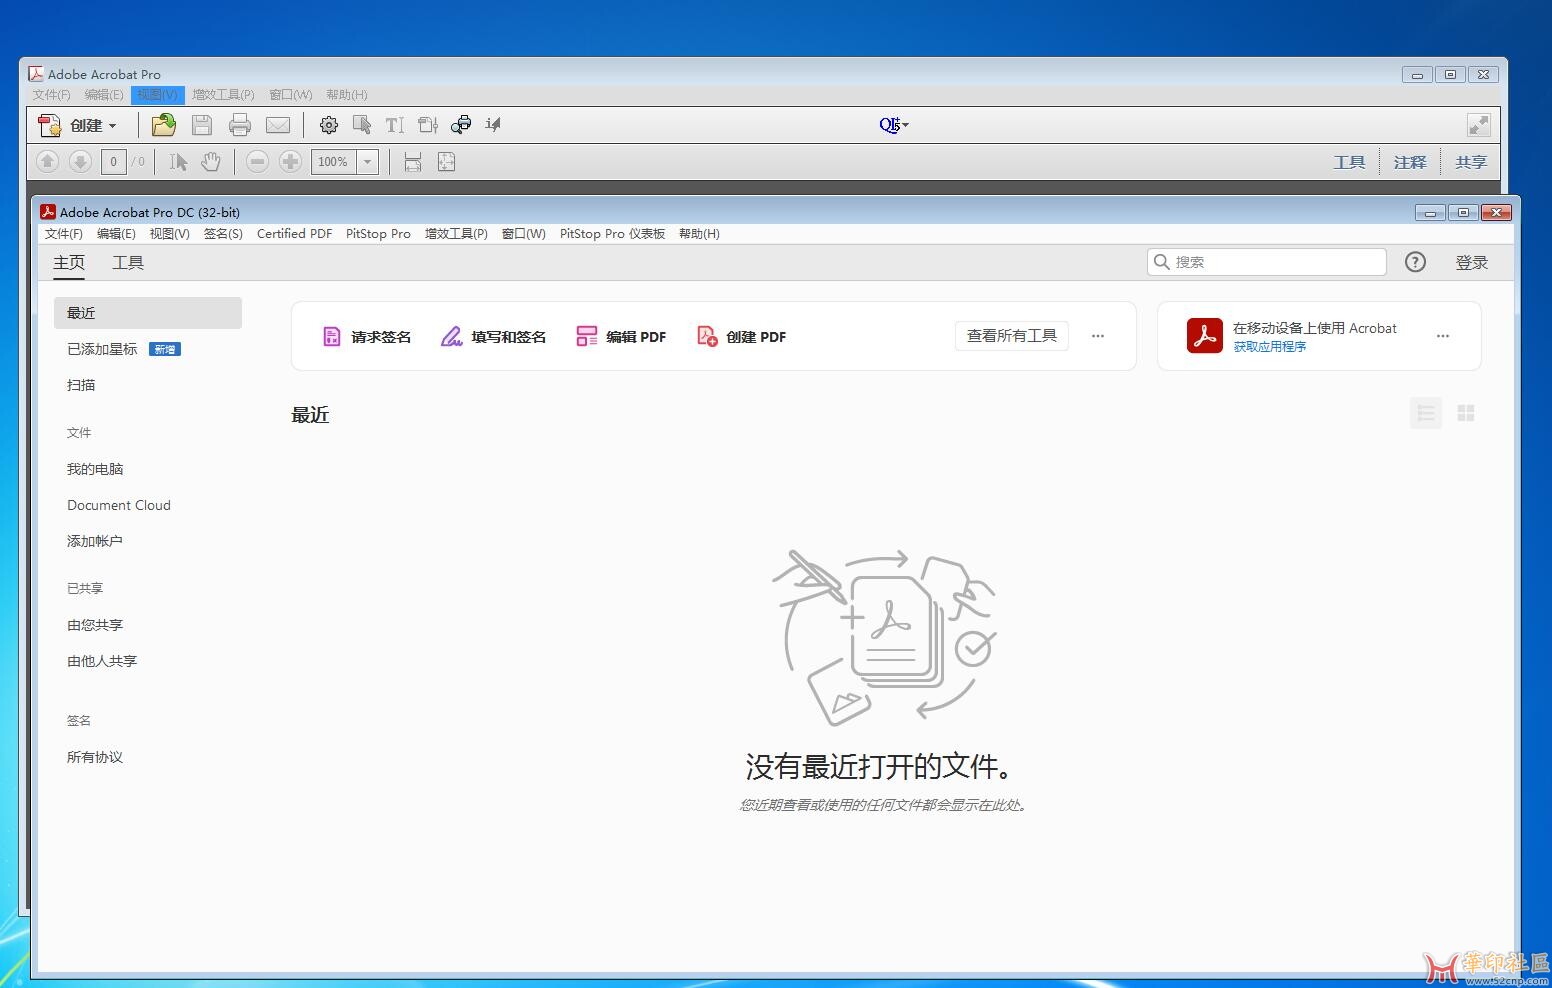The width and height of the screenshot is (1552, 988).
Task: Switch to grid thumbnail view icon
Action: pos(1466,413)
